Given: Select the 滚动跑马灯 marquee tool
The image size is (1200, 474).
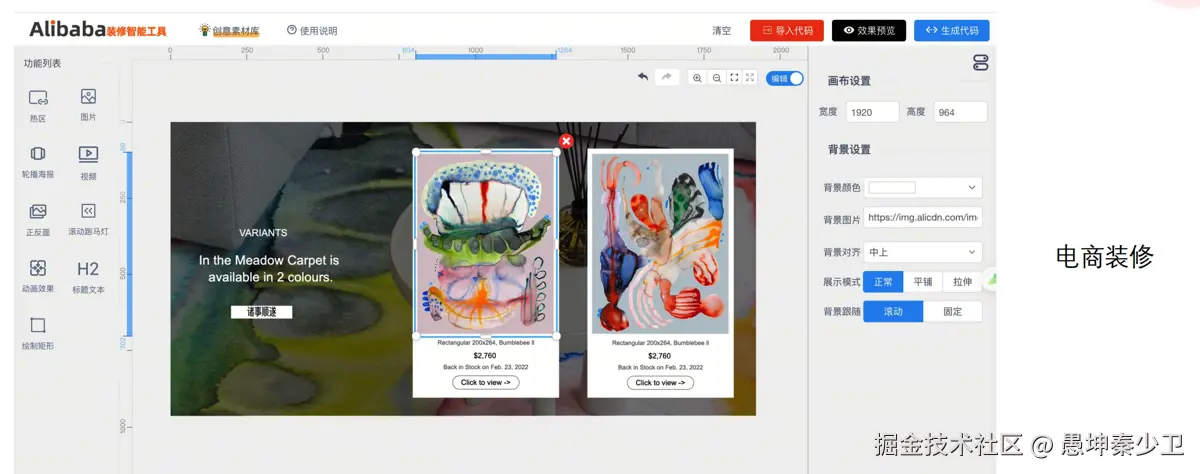Looking at the screenshot, I should [88, 218].
